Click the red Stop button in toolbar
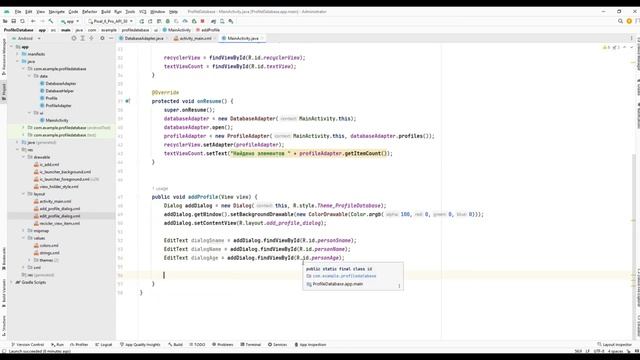Viewport: 640px width, 360px height. [x=202, y=21]
